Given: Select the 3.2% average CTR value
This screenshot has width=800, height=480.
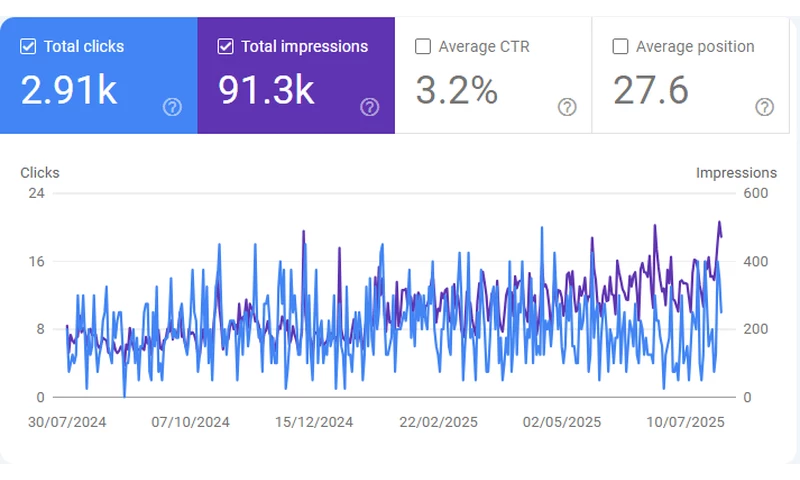Looking at the screenshot, I should [457, 90].
